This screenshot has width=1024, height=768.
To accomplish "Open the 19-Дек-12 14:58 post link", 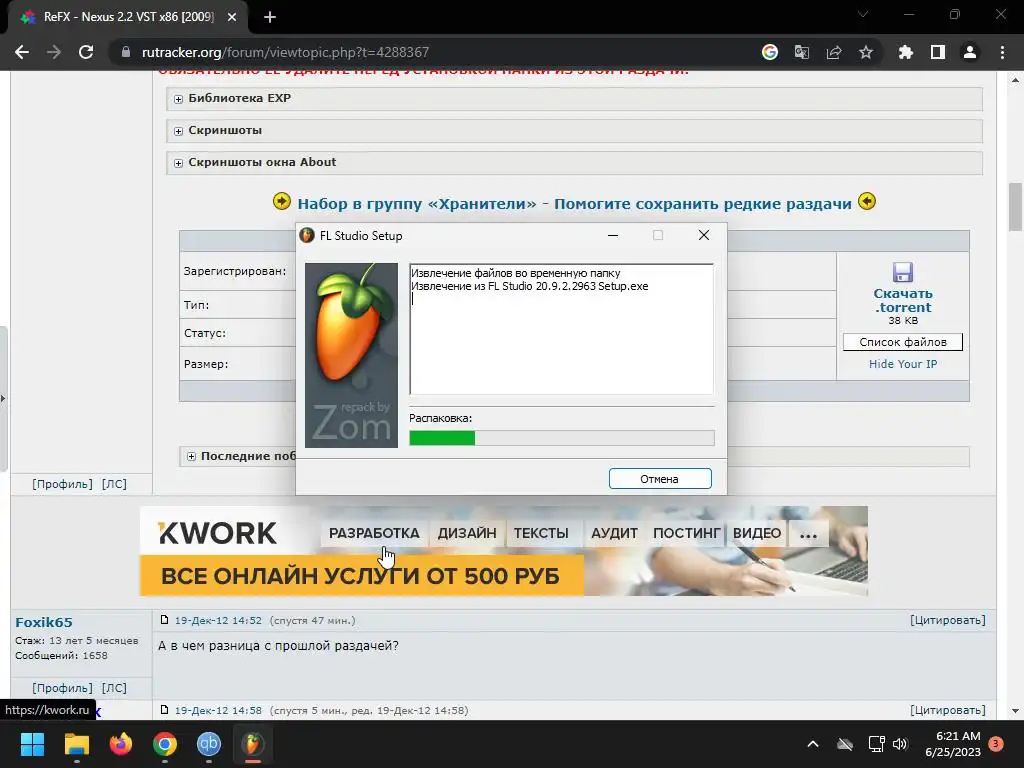I will (218, 710).
